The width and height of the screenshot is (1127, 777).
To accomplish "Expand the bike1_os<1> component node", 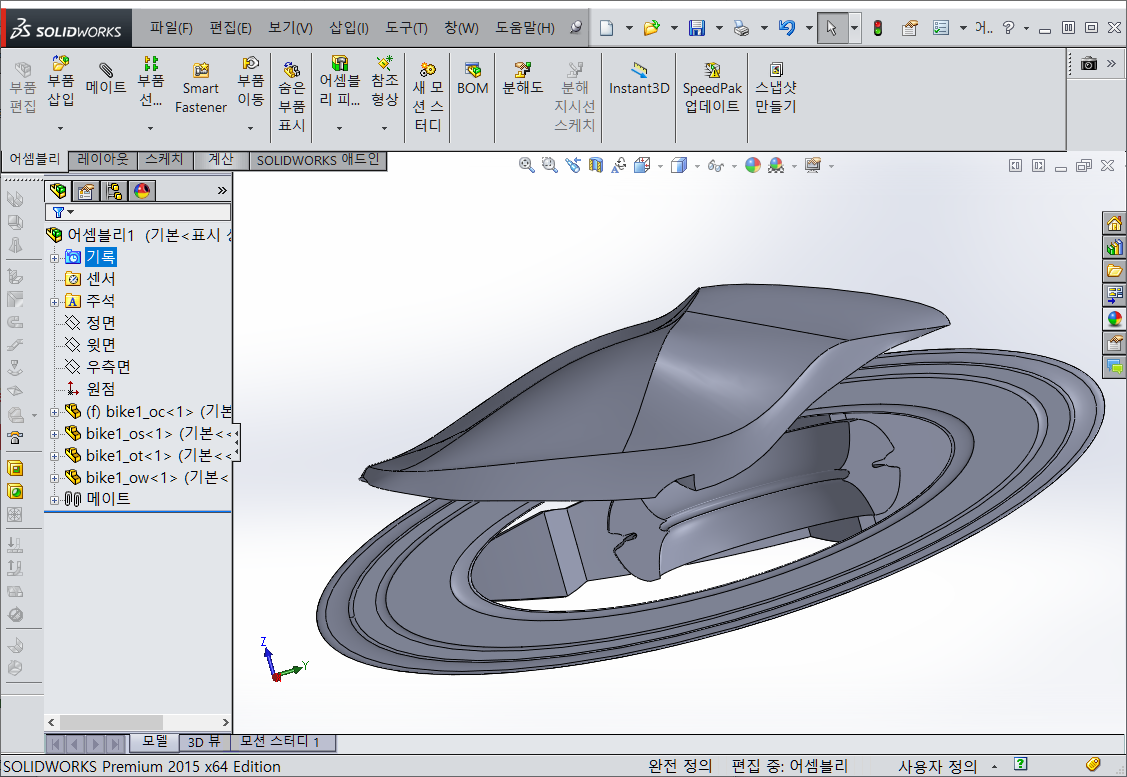I will [54, 435].
